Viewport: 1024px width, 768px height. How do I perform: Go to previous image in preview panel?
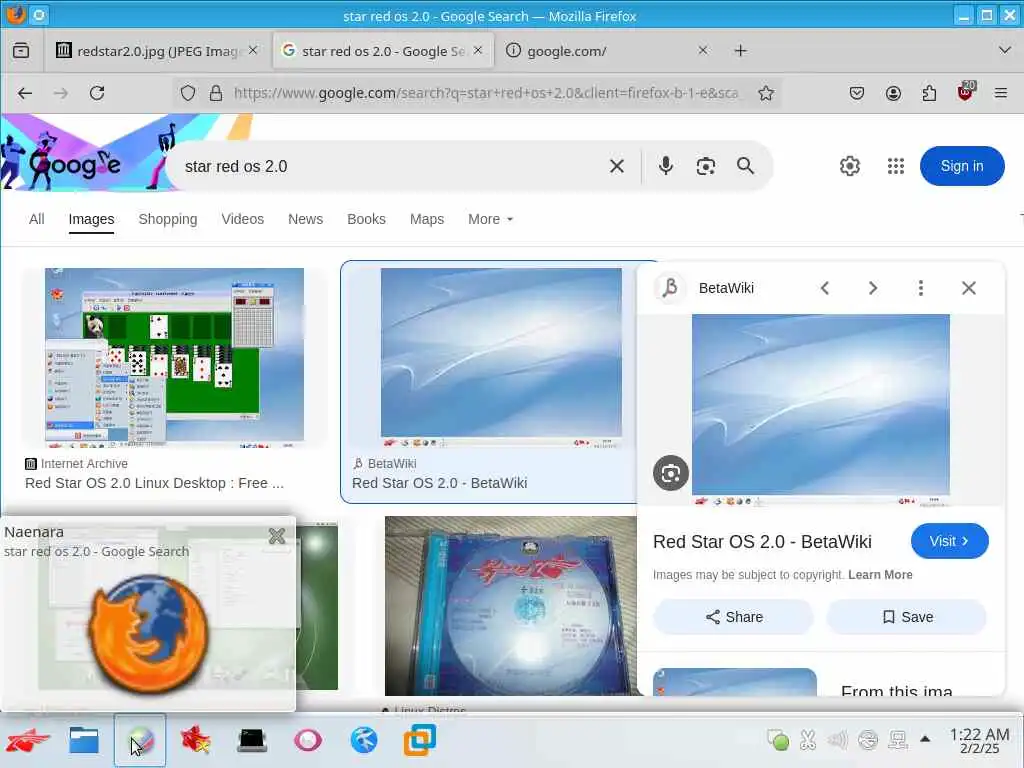tap(825, 288)
